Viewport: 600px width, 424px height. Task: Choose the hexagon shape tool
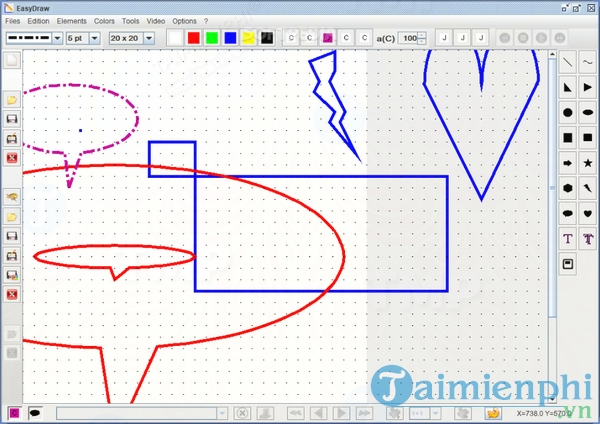(x=567, y=188)
